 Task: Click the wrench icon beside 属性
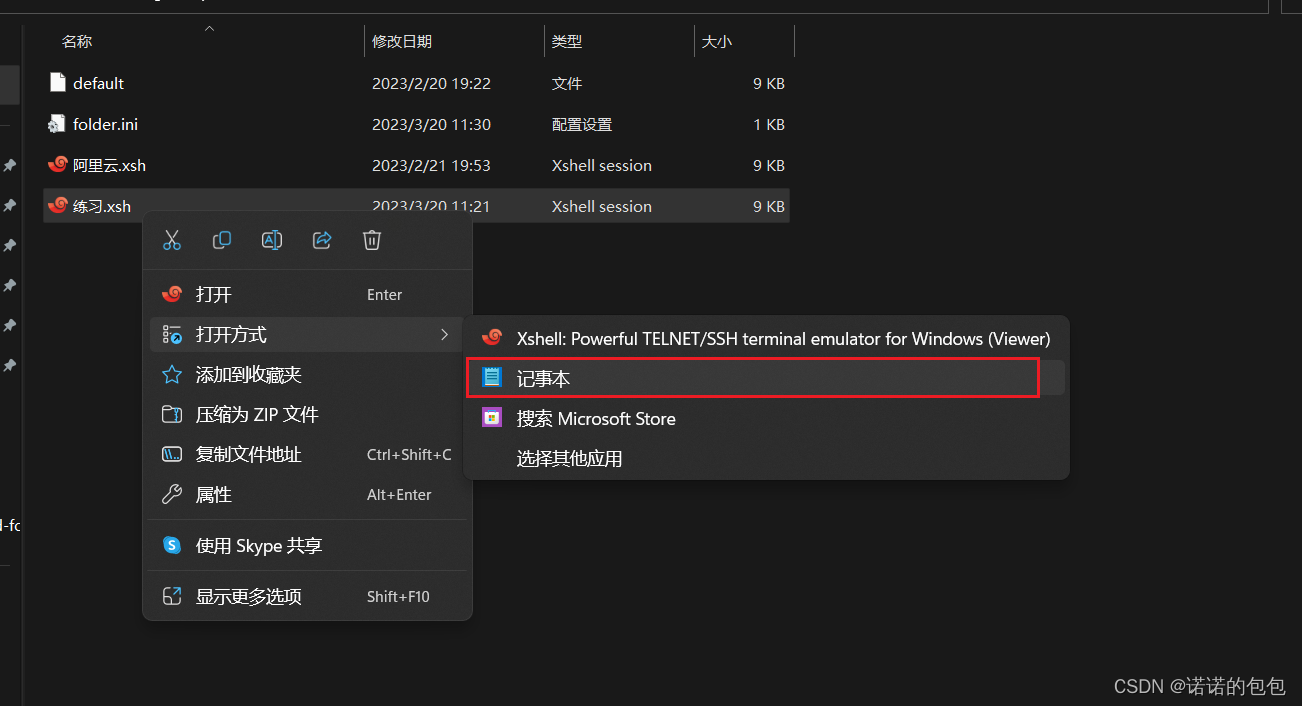[172, 494]
